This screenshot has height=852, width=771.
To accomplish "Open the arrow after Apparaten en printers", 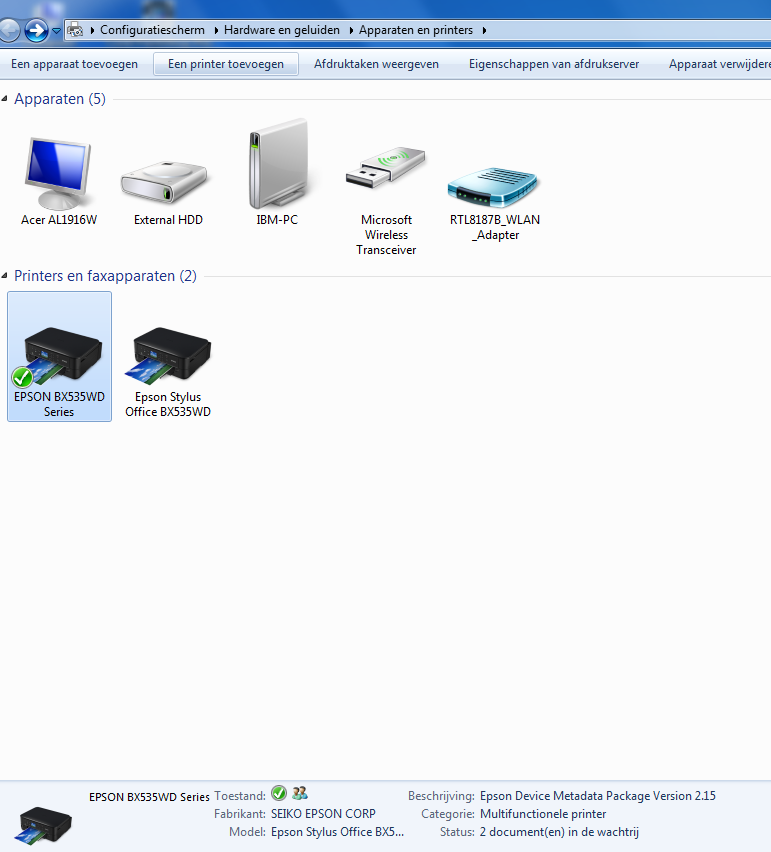I will click(484, 30).
